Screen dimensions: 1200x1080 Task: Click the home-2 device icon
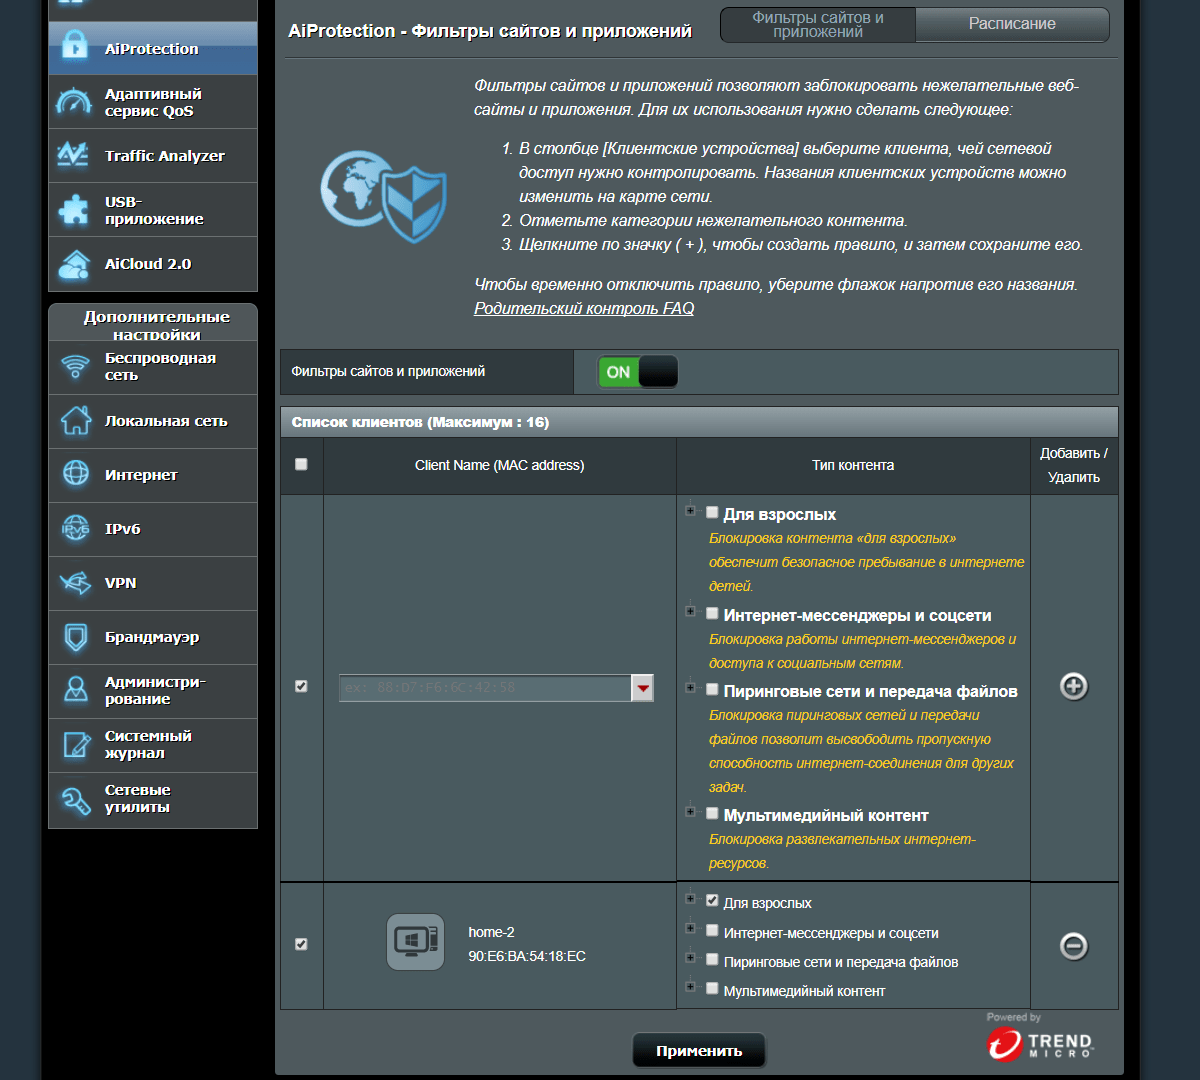tap(415, 942)
